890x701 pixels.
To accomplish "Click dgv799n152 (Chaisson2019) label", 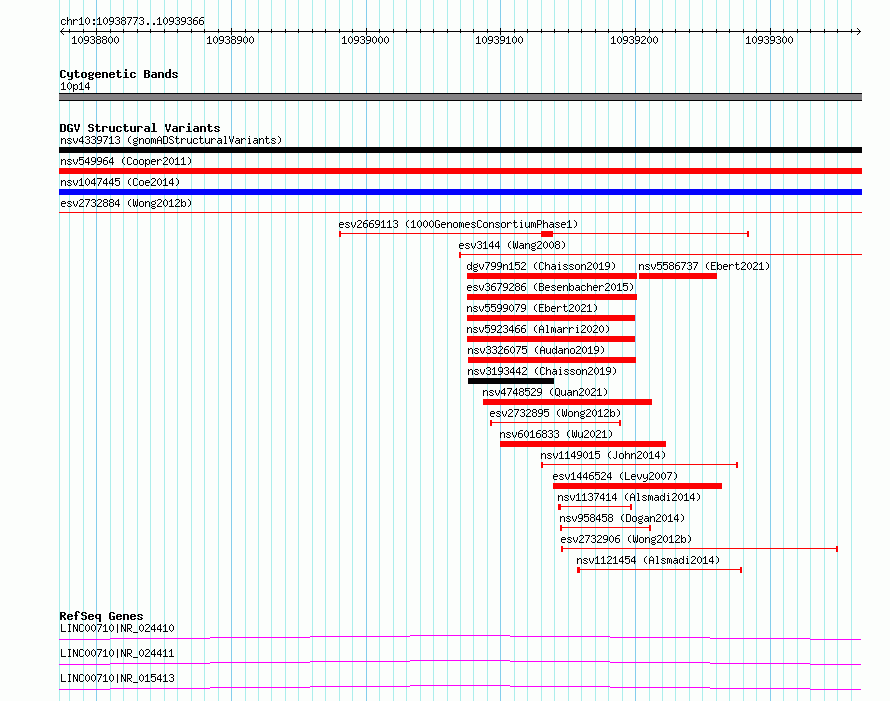I will tap(541, 266).
